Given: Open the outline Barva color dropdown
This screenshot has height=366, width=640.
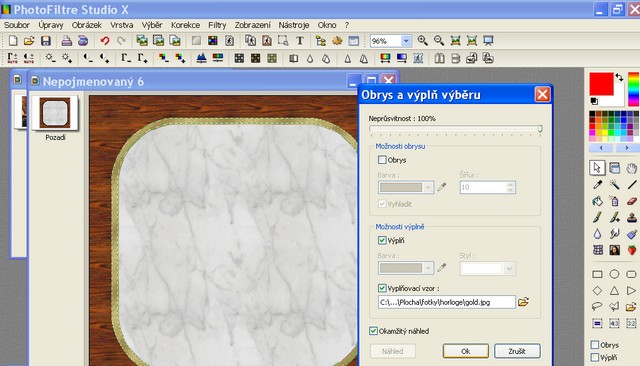Looking at the screenshot, I should (x=428, y=187).
